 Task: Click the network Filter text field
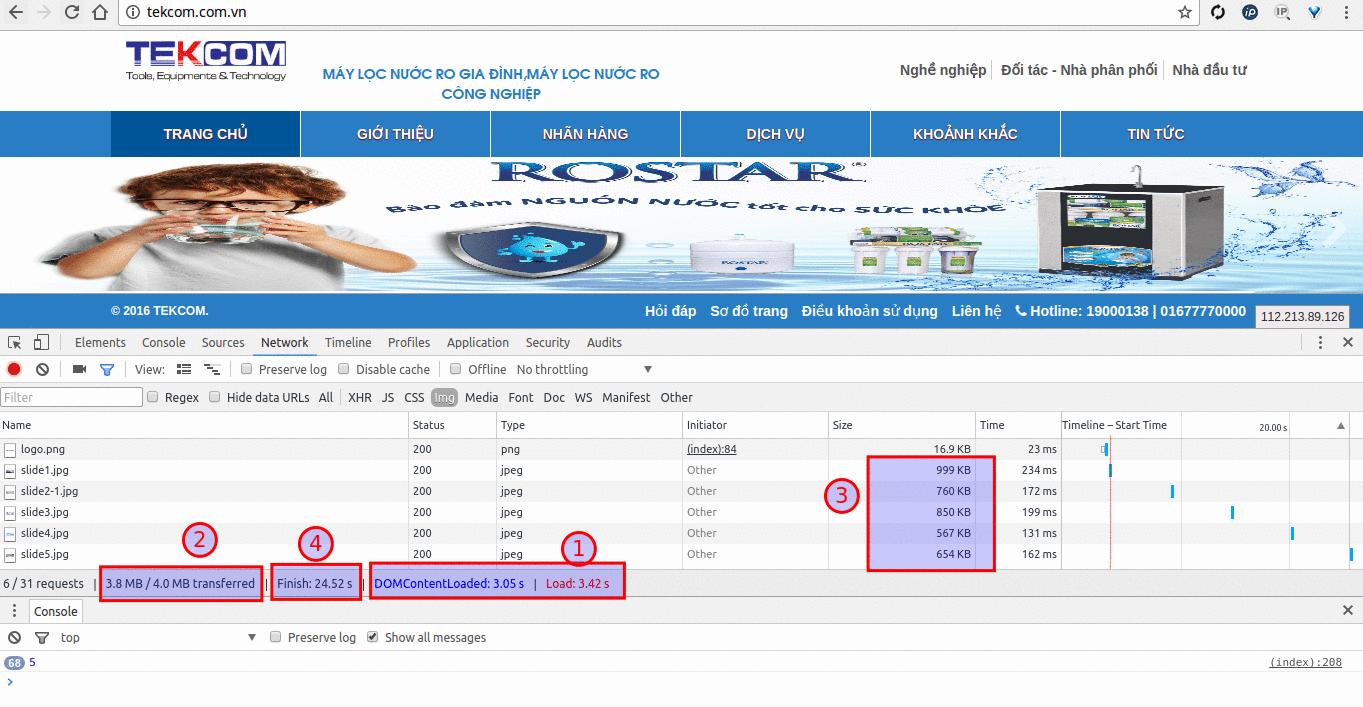[71, 397]
